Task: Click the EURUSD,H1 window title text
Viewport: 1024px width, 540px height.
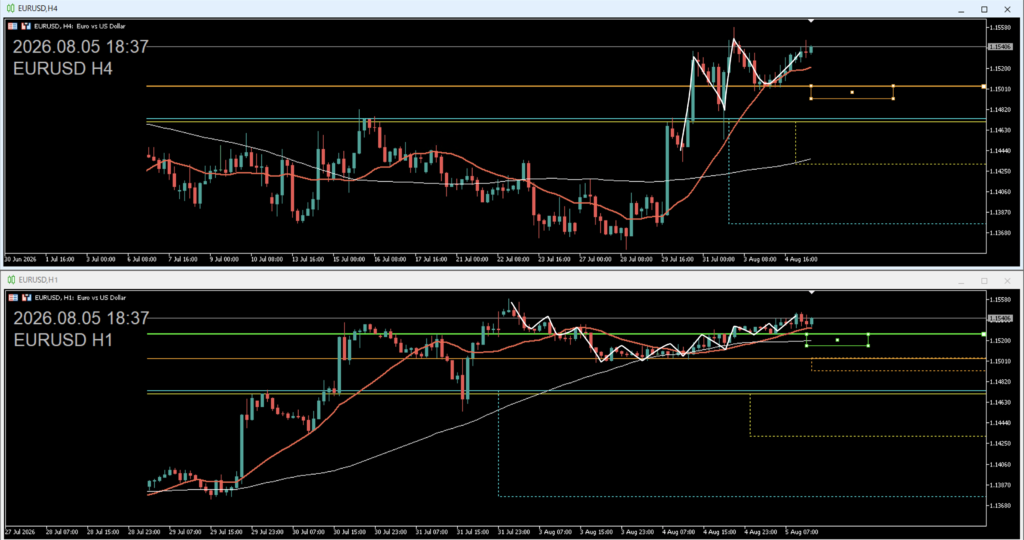Action: [39, 280]
